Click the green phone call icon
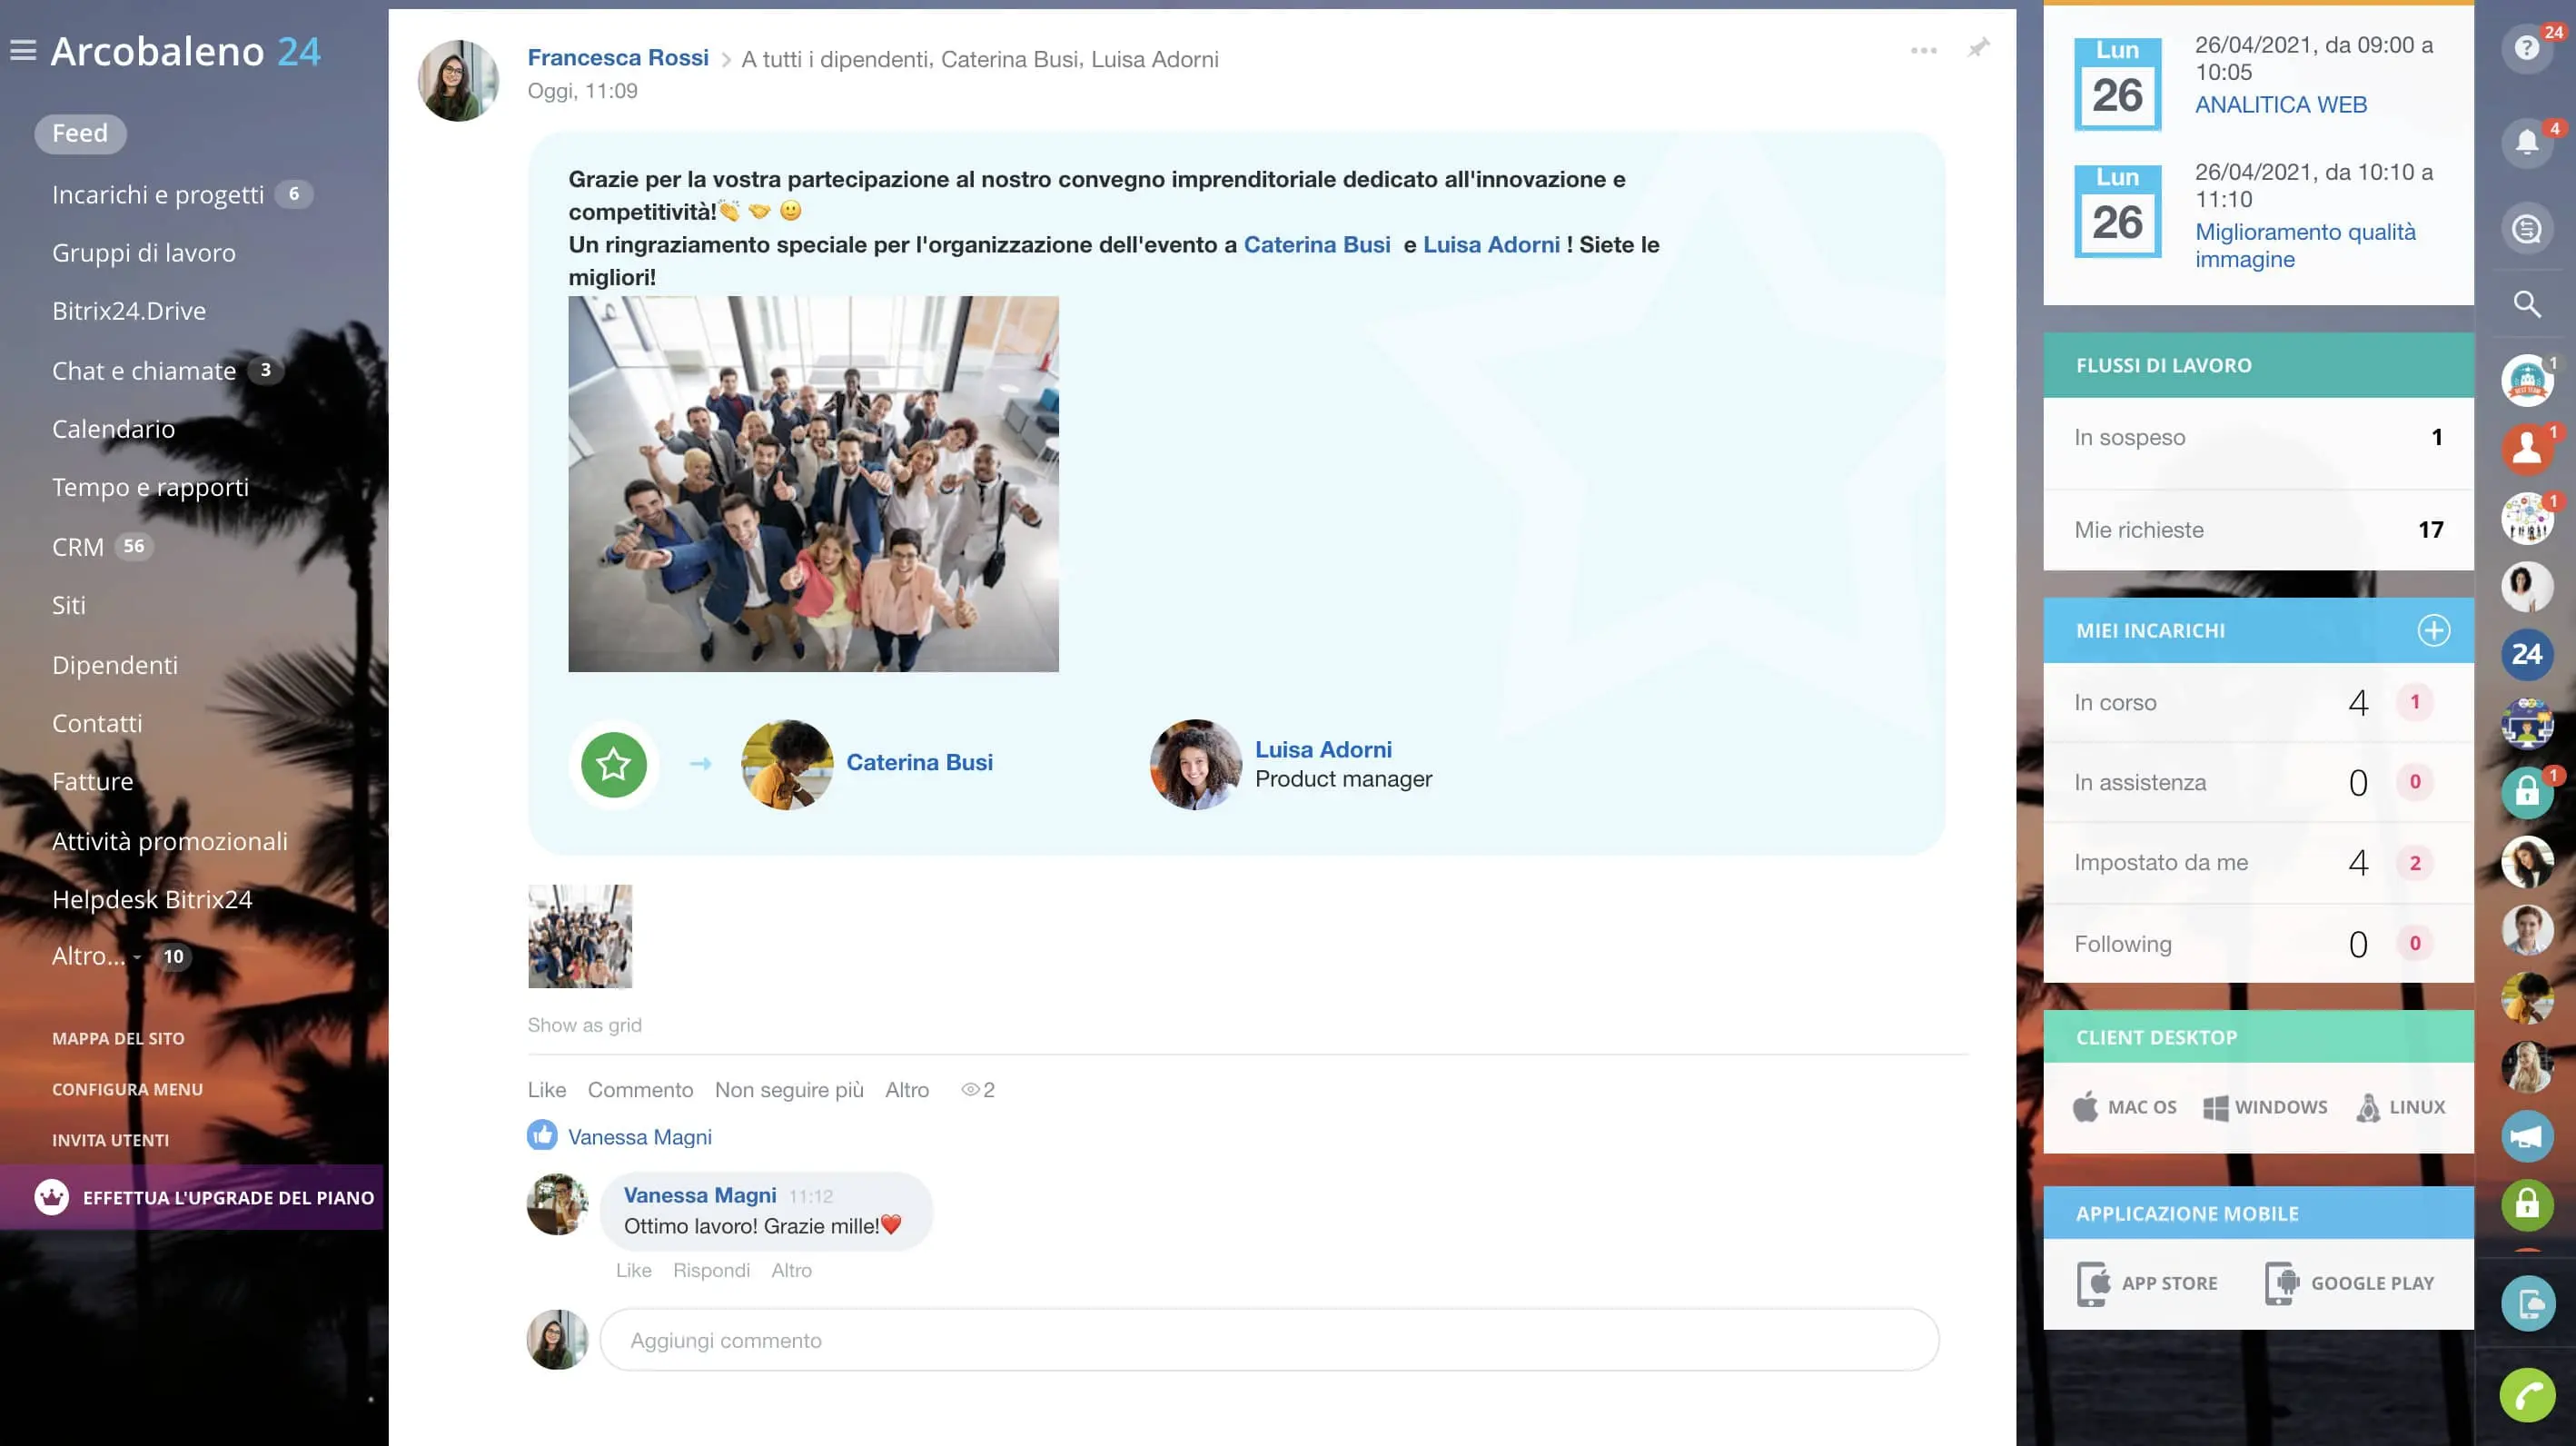 click(x=2527, y=1393)
